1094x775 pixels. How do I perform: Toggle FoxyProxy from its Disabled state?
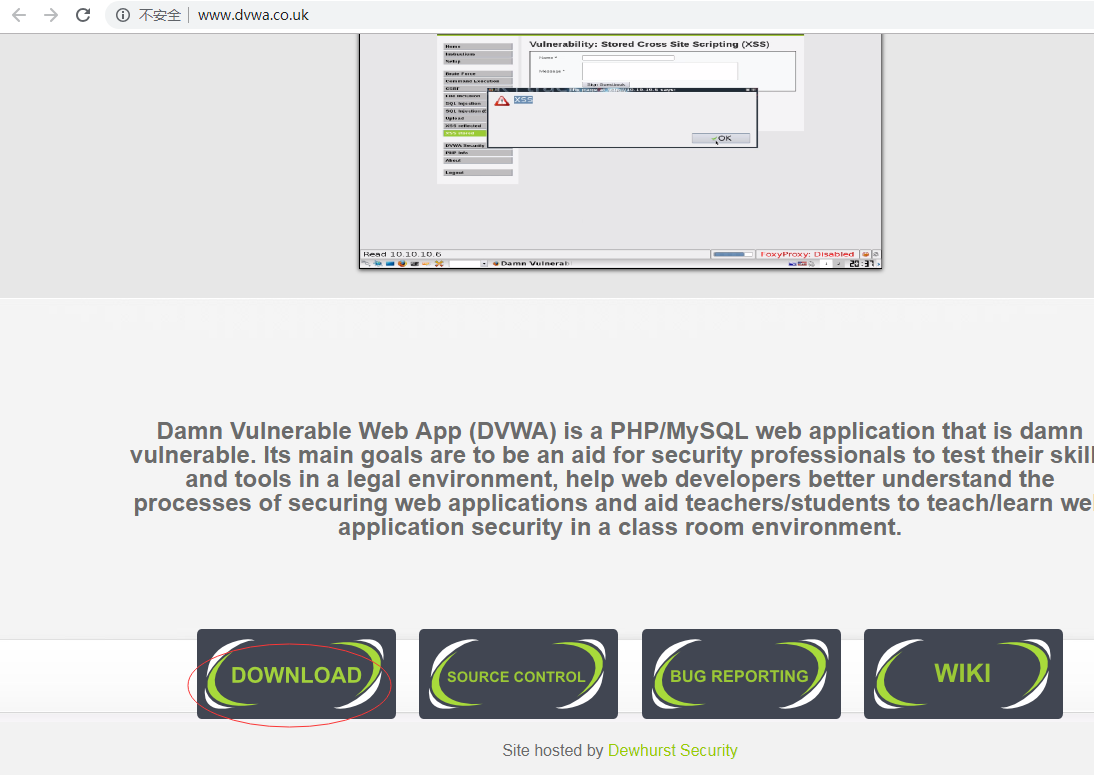pyautogui.click(x=807, y=254)
